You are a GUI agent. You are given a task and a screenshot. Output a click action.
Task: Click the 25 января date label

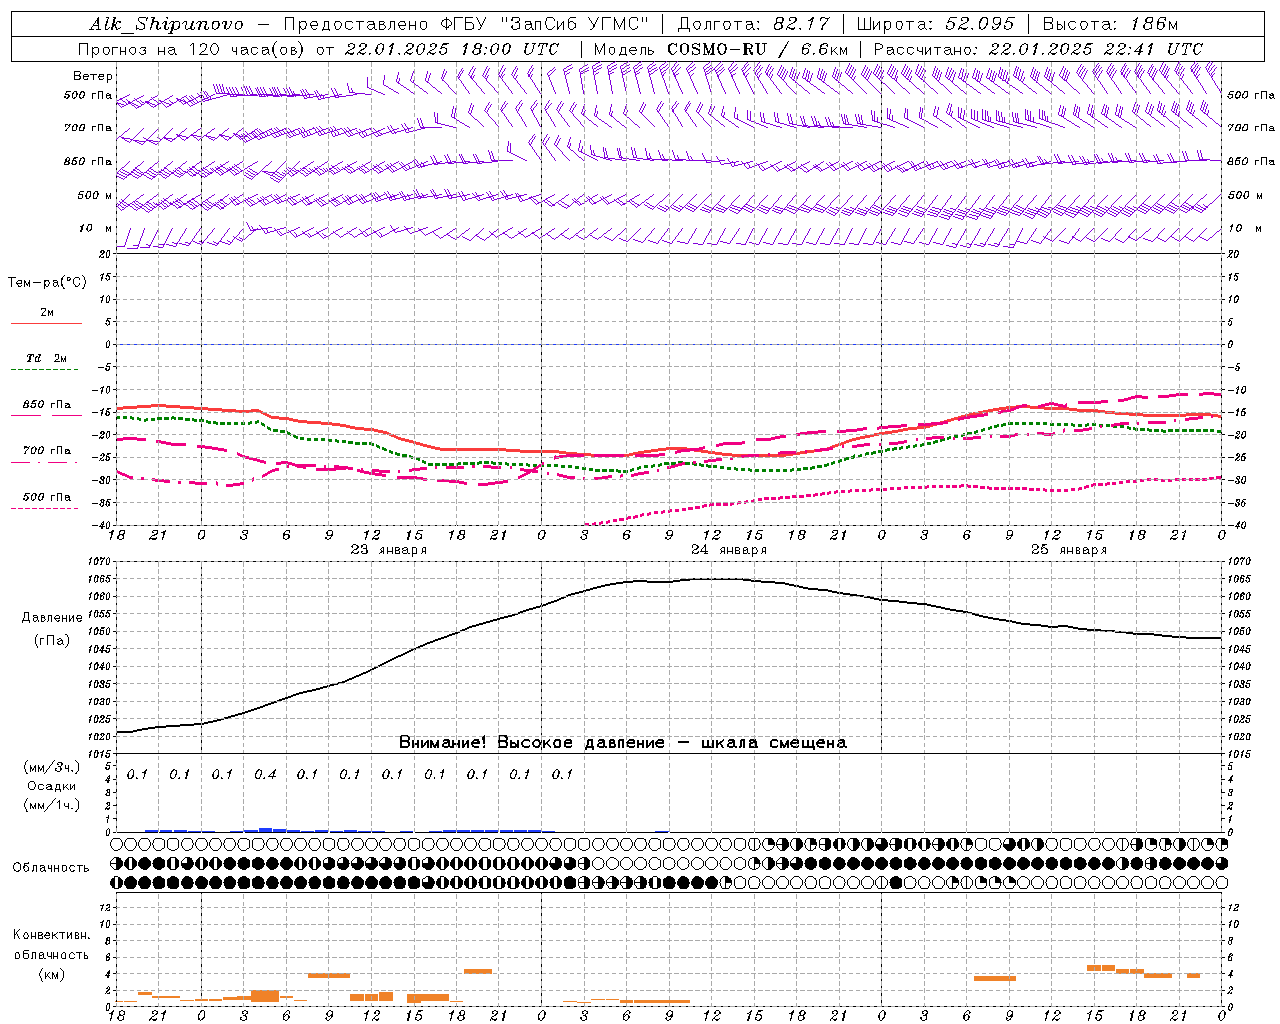(1068, 550)
